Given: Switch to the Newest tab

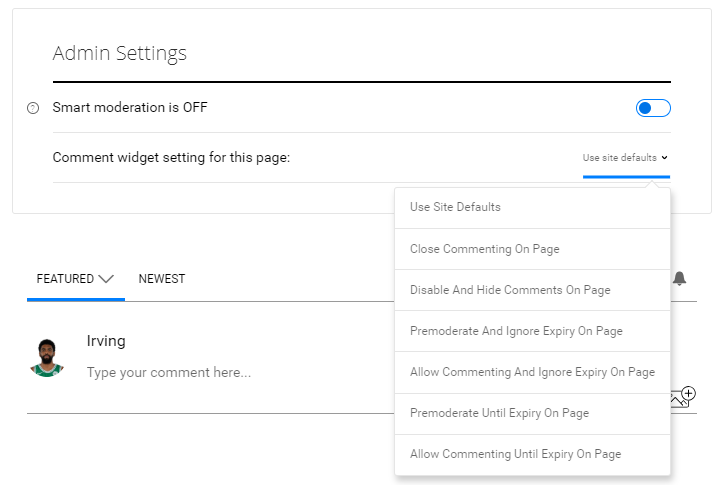Looking at the screenshot, I should pyautogui.click(x=162, y=279).
